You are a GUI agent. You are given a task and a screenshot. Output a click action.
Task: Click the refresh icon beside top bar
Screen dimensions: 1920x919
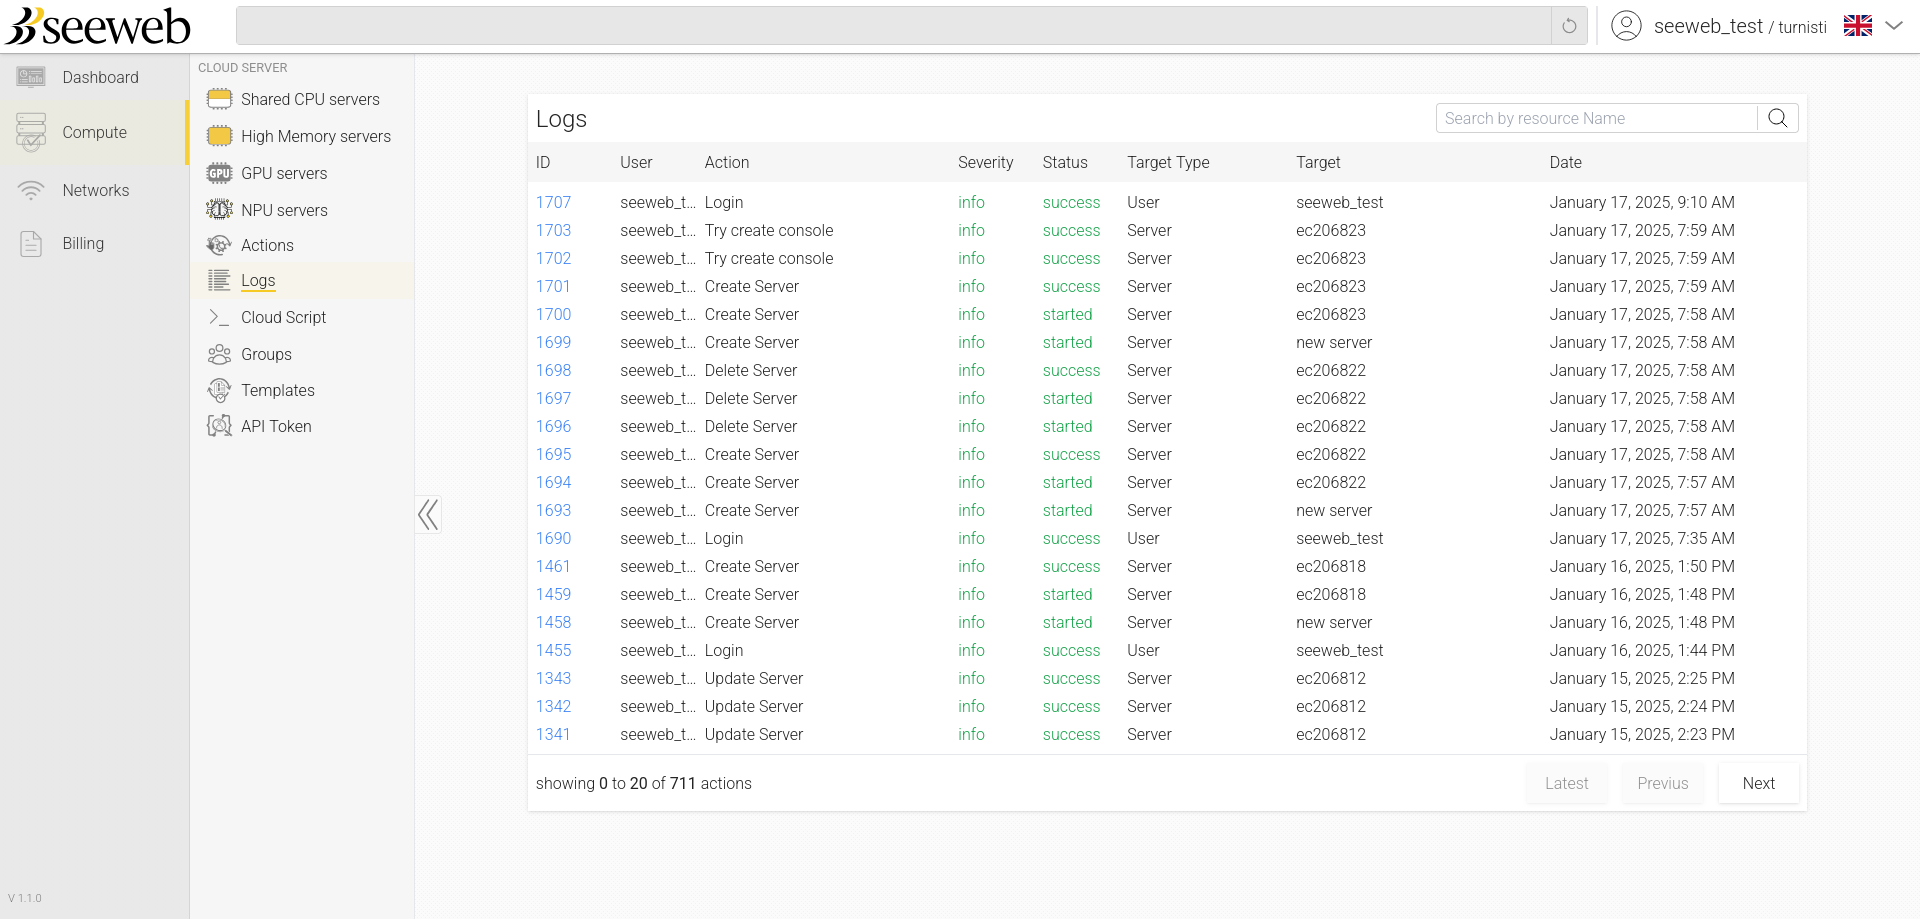[1569, 26]
